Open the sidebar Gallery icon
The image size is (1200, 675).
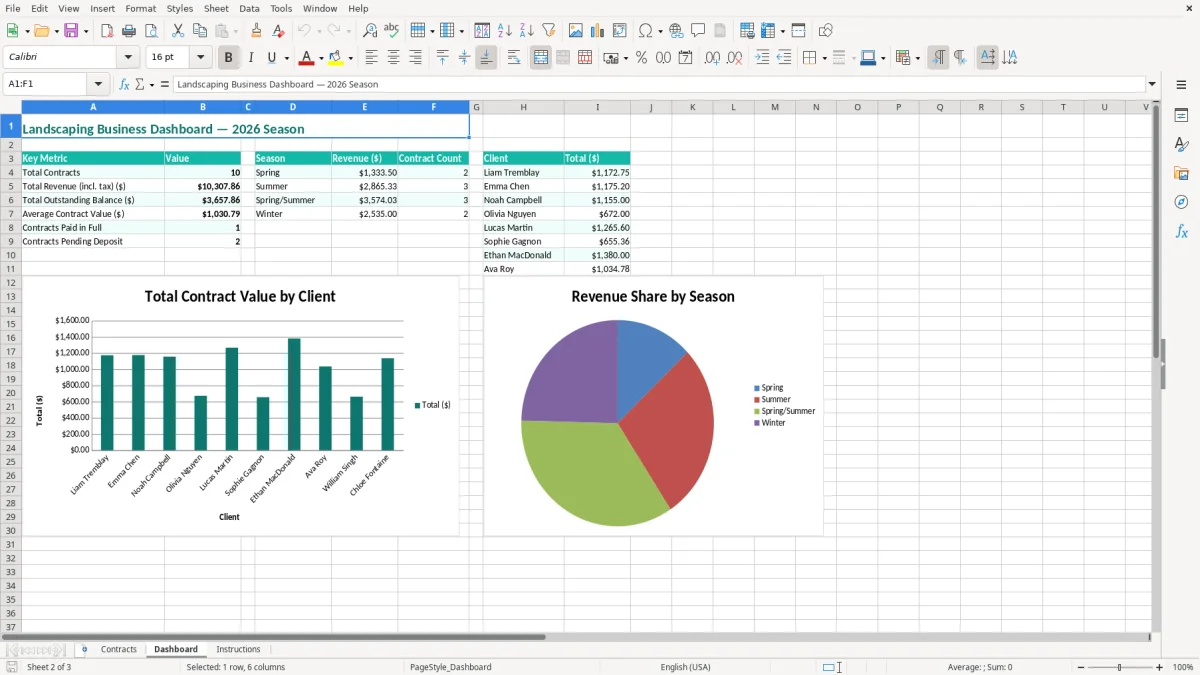(1181, 173)
